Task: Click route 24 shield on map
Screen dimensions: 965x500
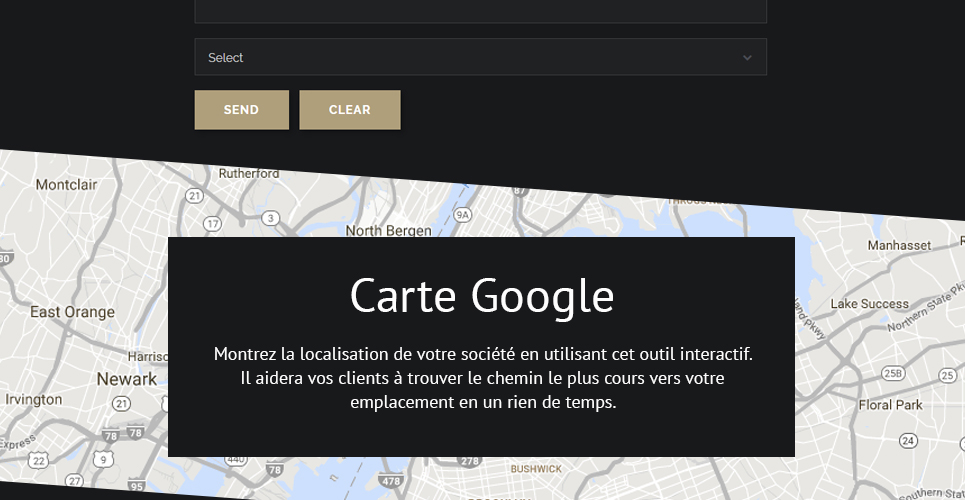Action: coord(908,440)
